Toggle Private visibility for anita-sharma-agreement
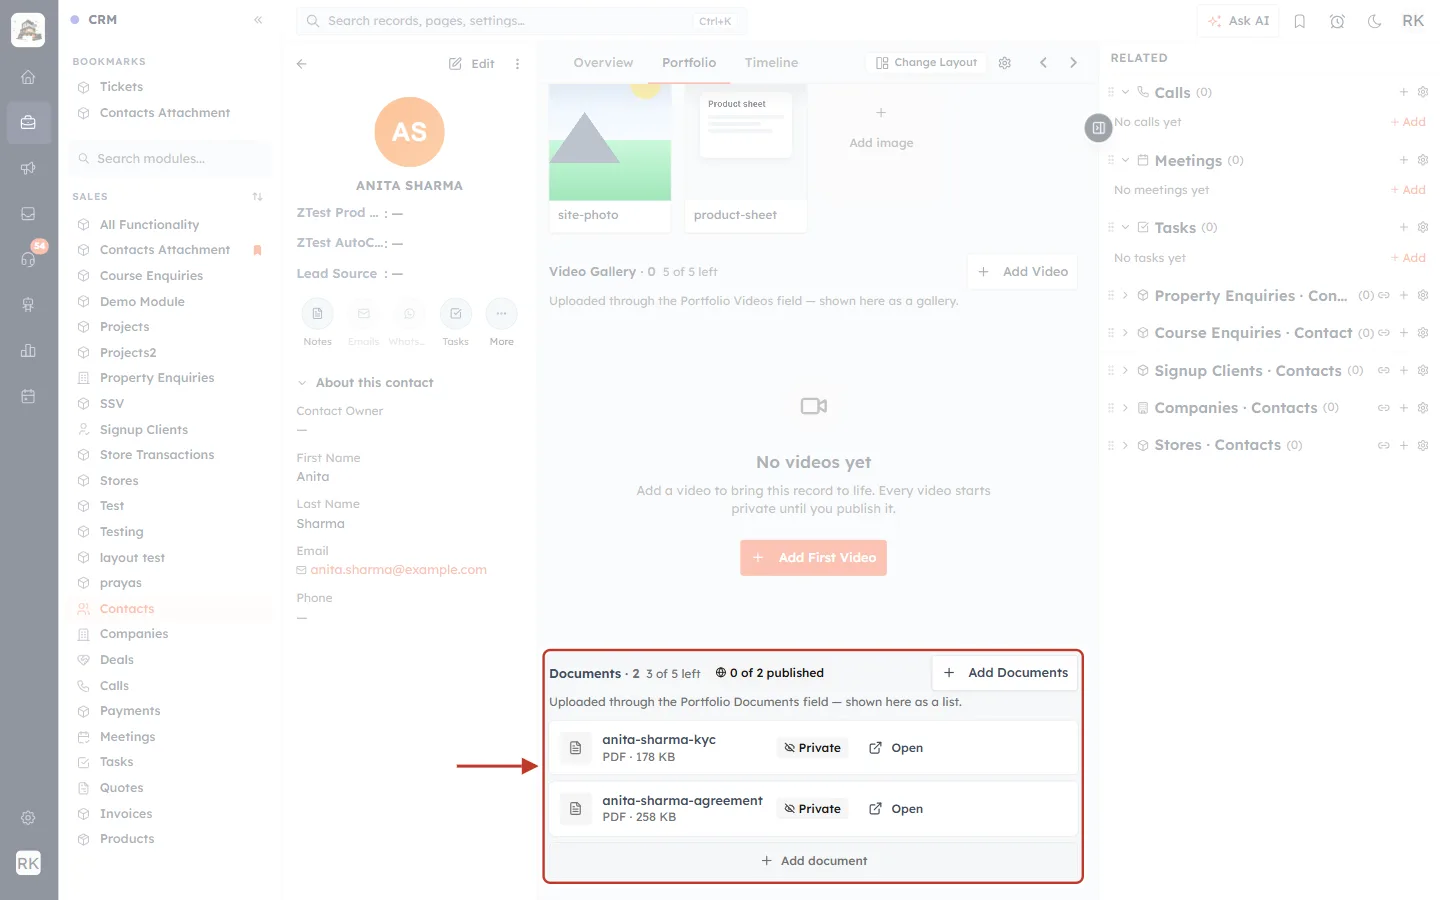The image size is (1440, 900). (812, 809)
